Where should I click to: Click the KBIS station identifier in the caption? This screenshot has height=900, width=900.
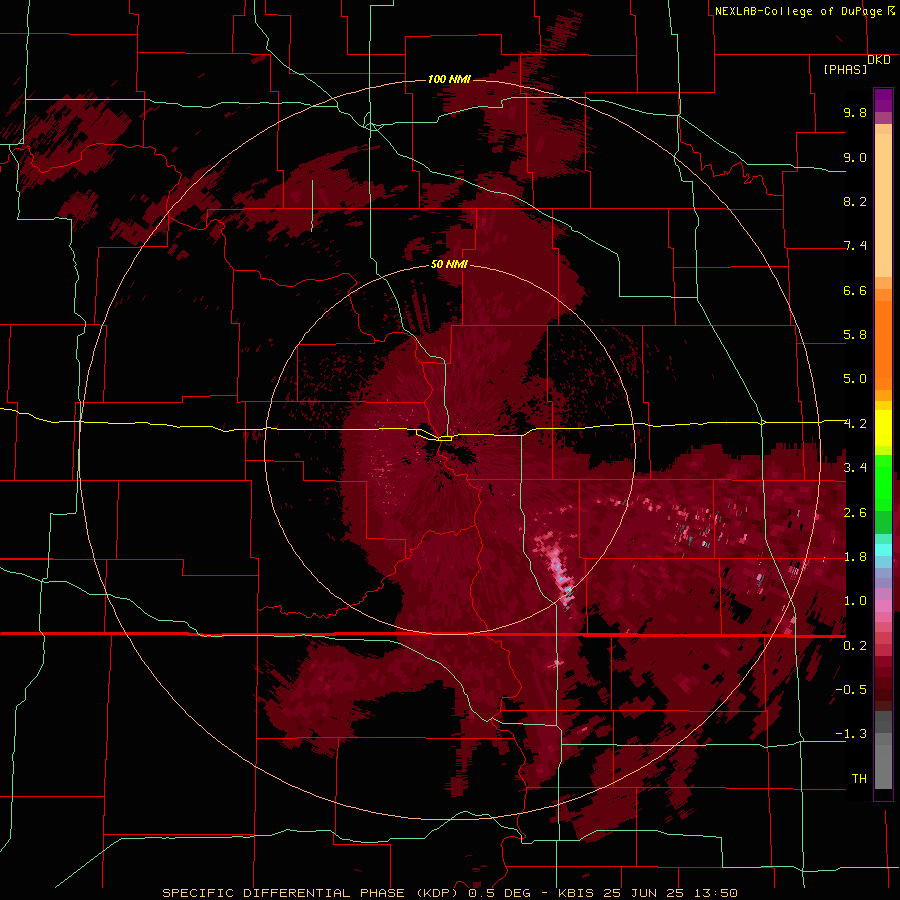tap(577, 893)
